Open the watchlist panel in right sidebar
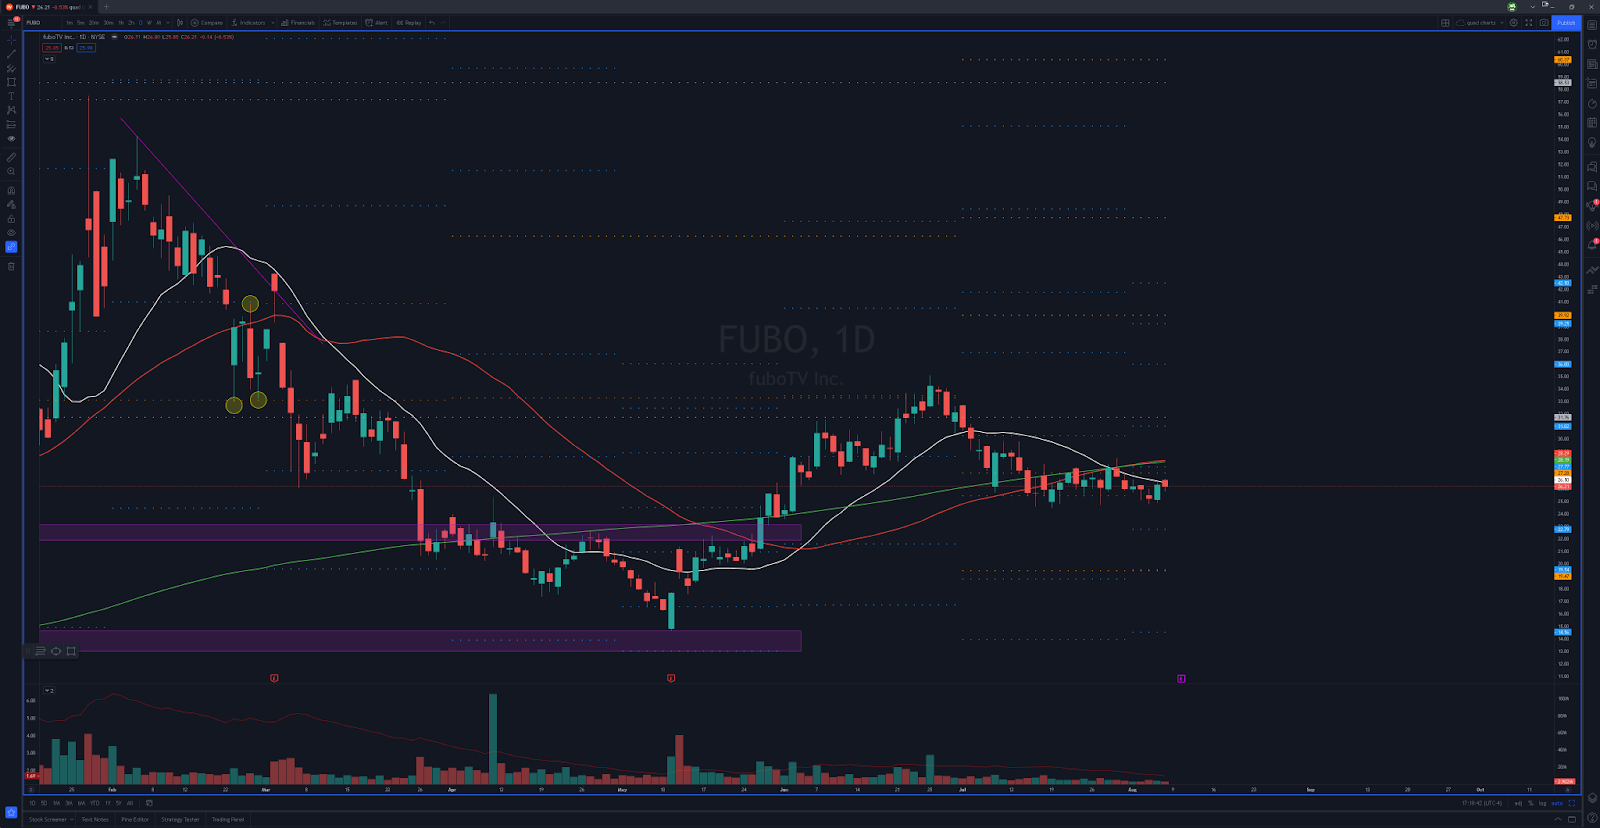This screenshot has height=828, width=1600. (1592, 25)
